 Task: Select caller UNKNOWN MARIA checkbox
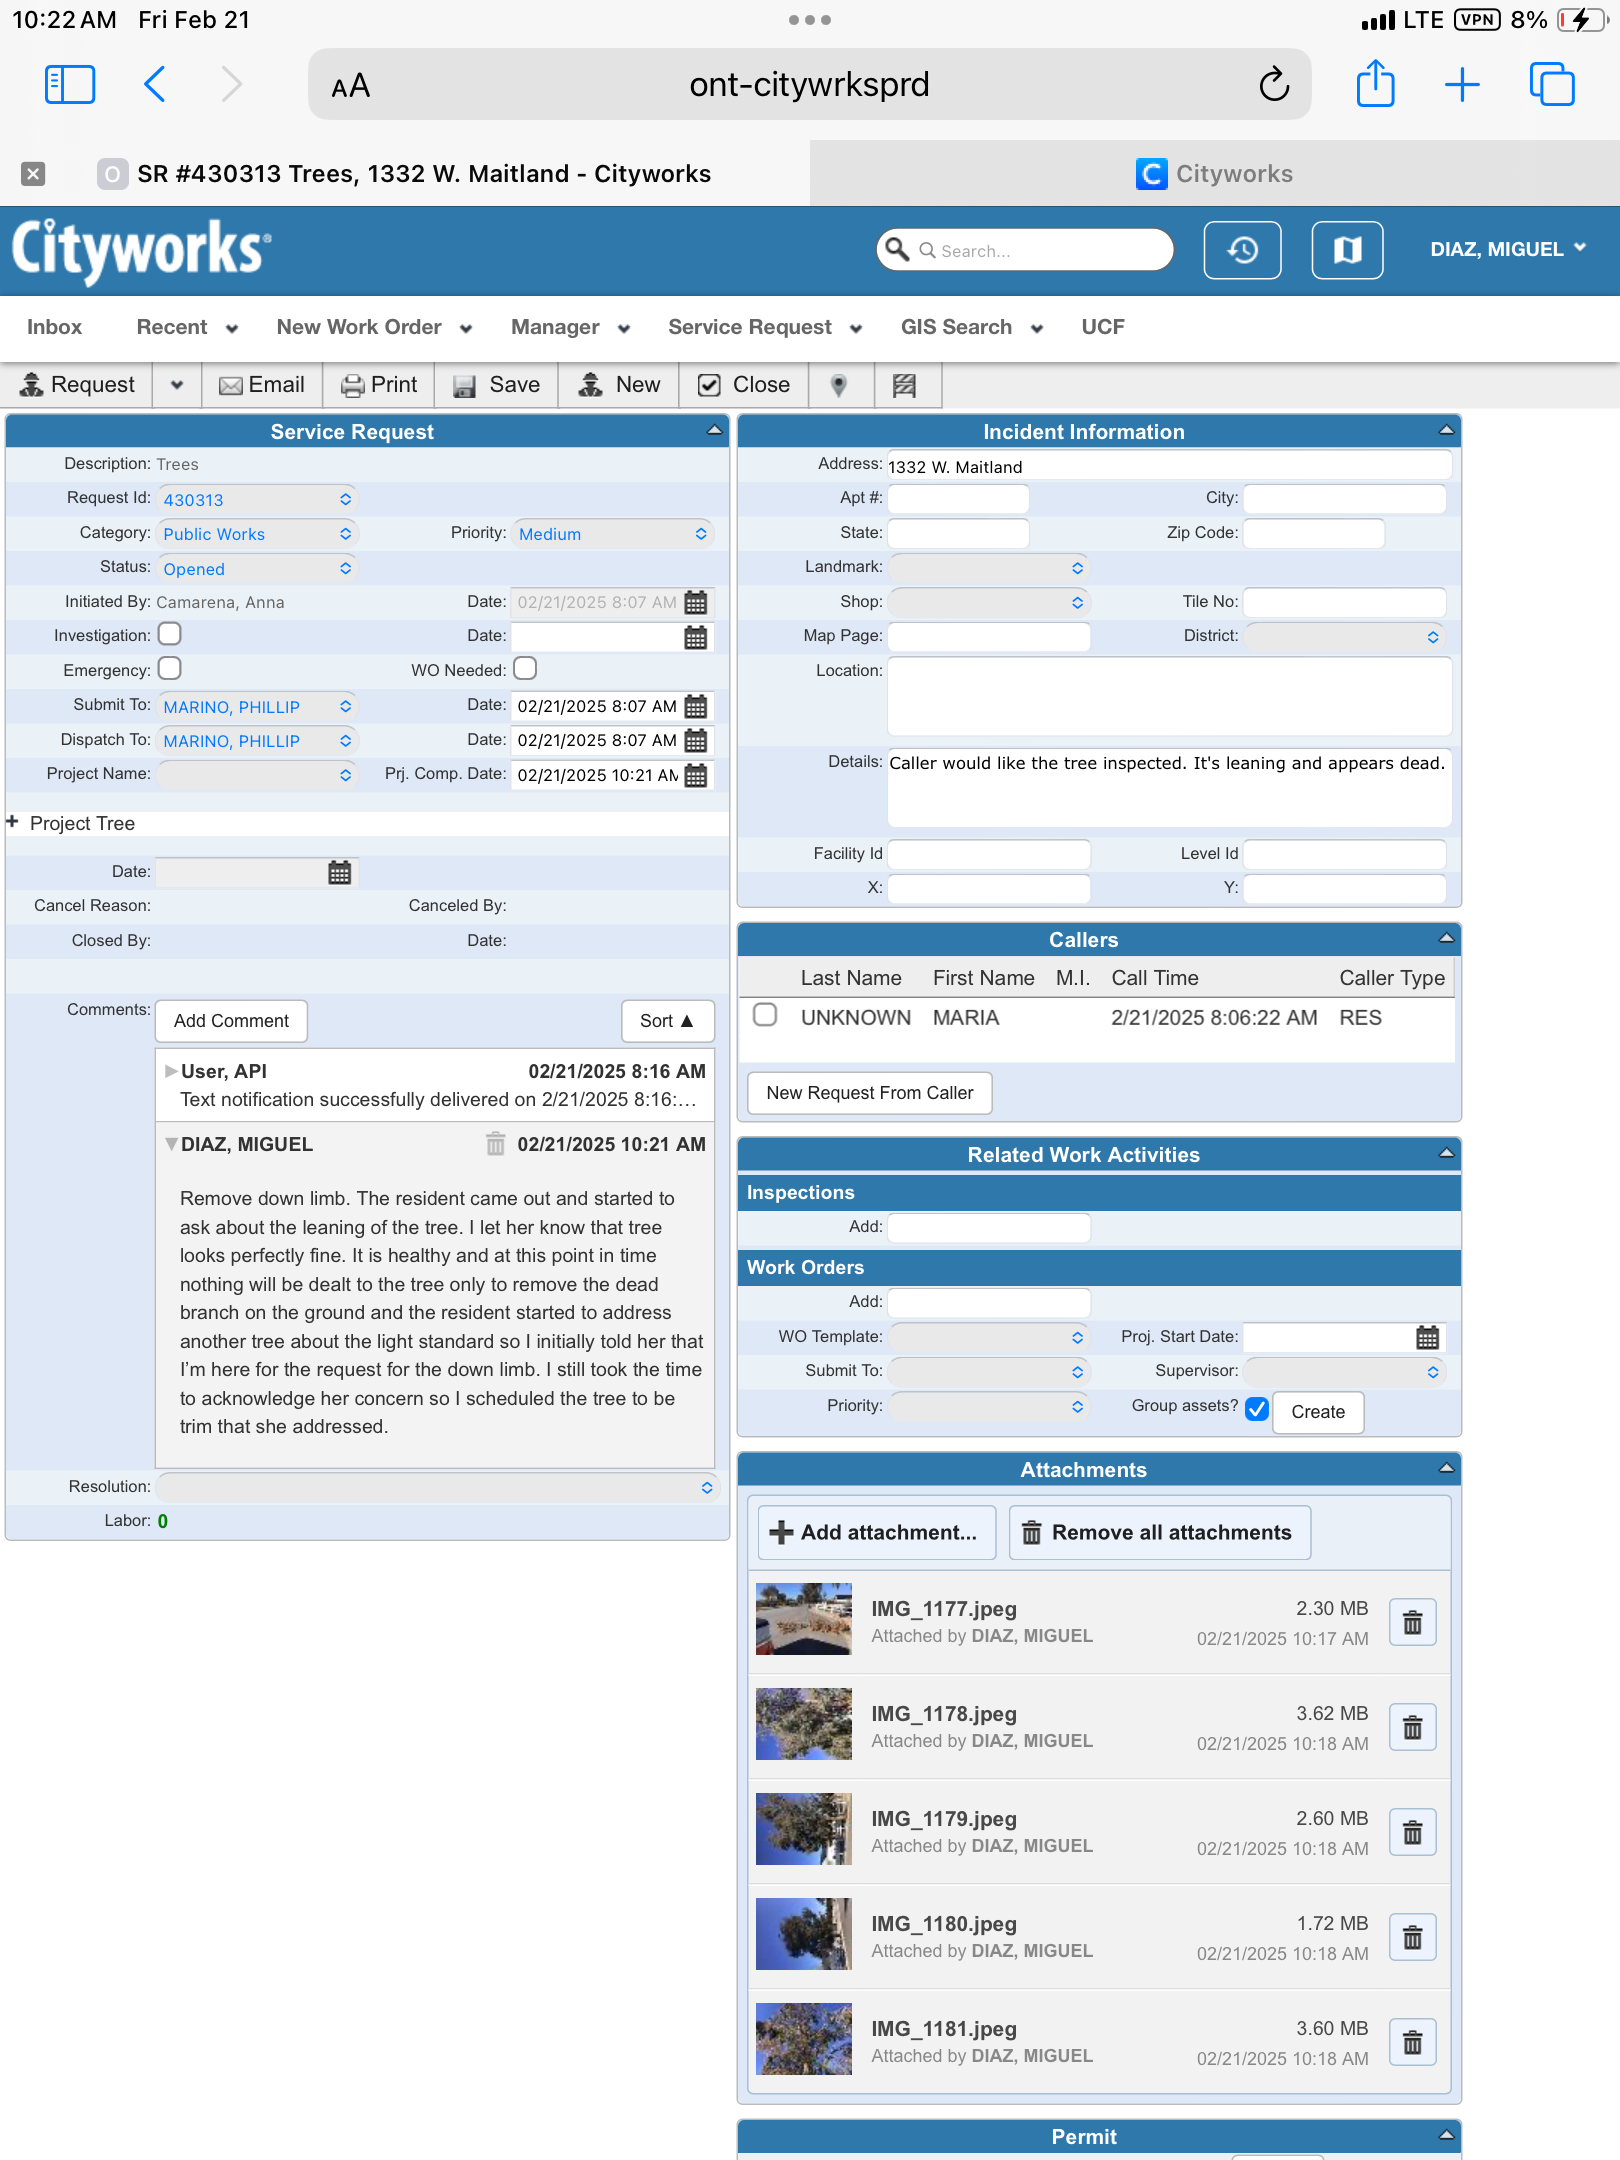[x=765, y=1015]
